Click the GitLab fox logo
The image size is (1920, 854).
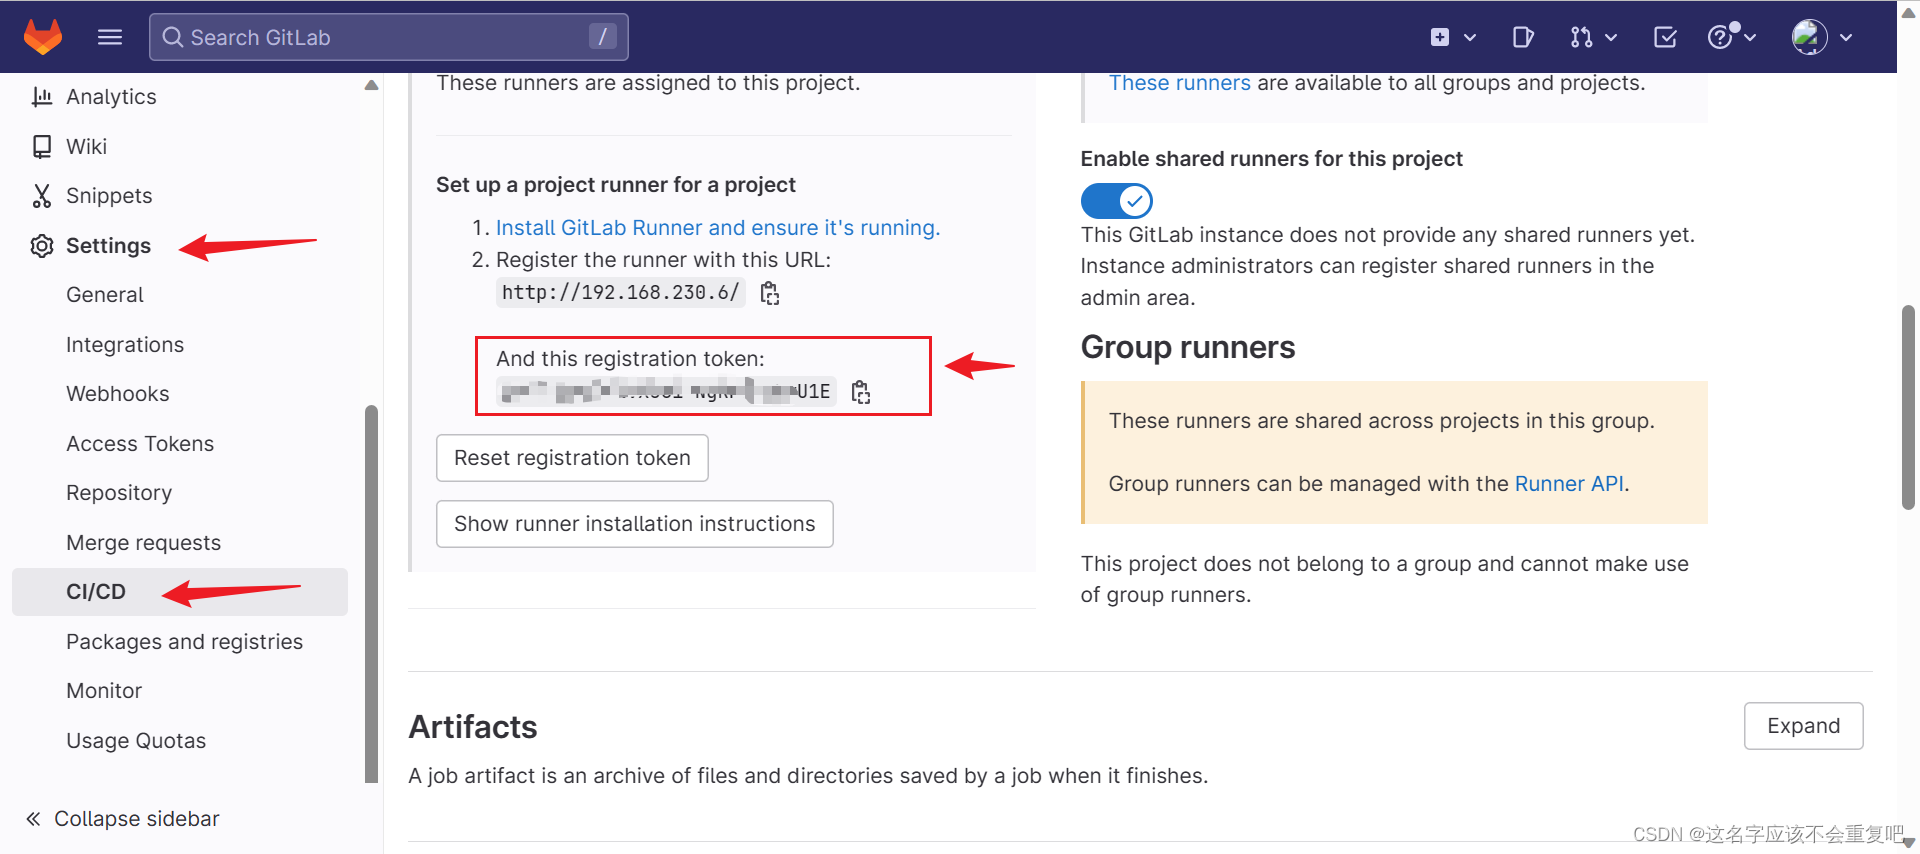[43, 37]
